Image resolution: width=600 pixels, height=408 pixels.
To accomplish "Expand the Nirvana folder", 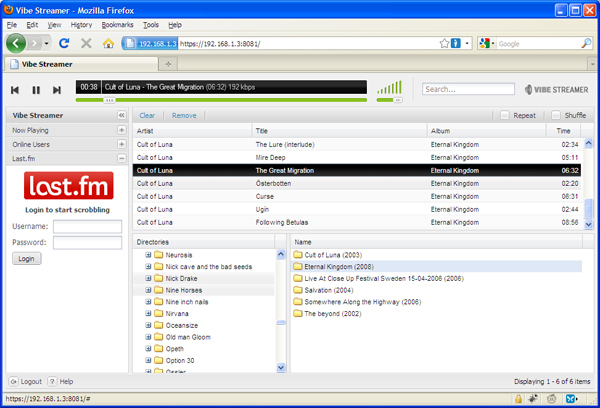I will tap(148, 313).
